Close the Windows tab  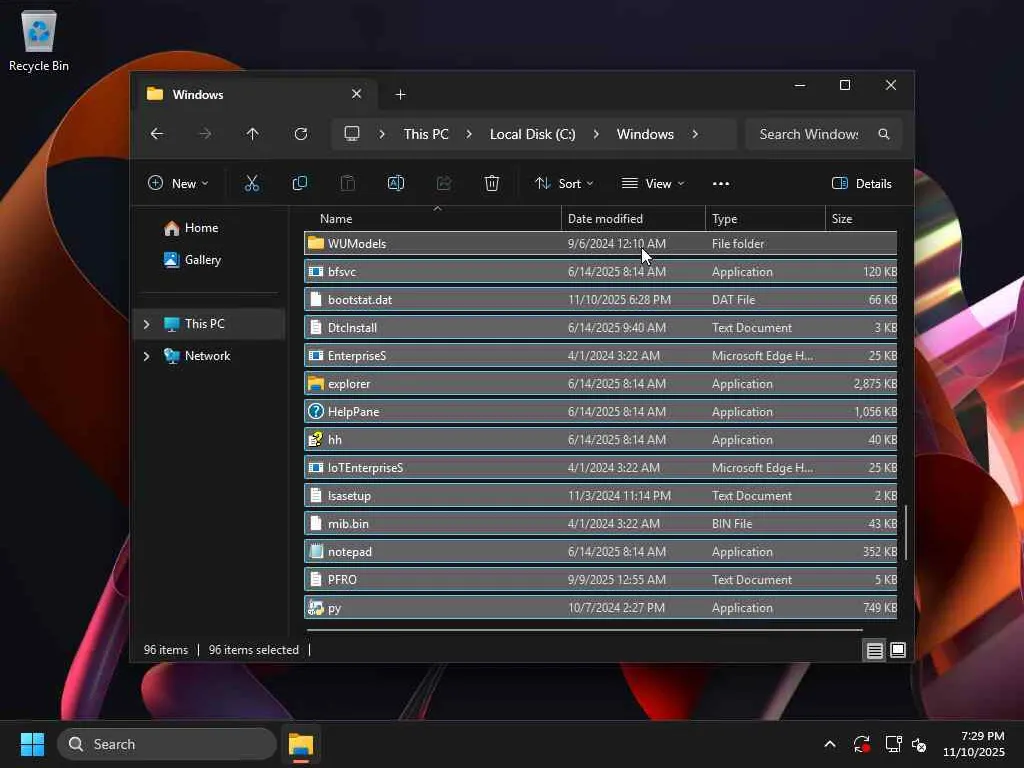tap(357, 94)
